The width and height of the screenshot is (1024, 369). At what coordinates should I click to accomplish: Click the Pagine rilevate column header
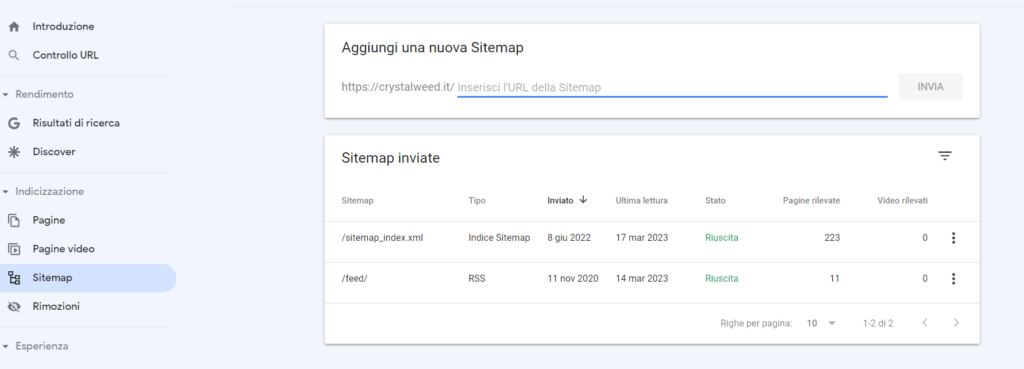pyautogui.click(x=811, y=201)
